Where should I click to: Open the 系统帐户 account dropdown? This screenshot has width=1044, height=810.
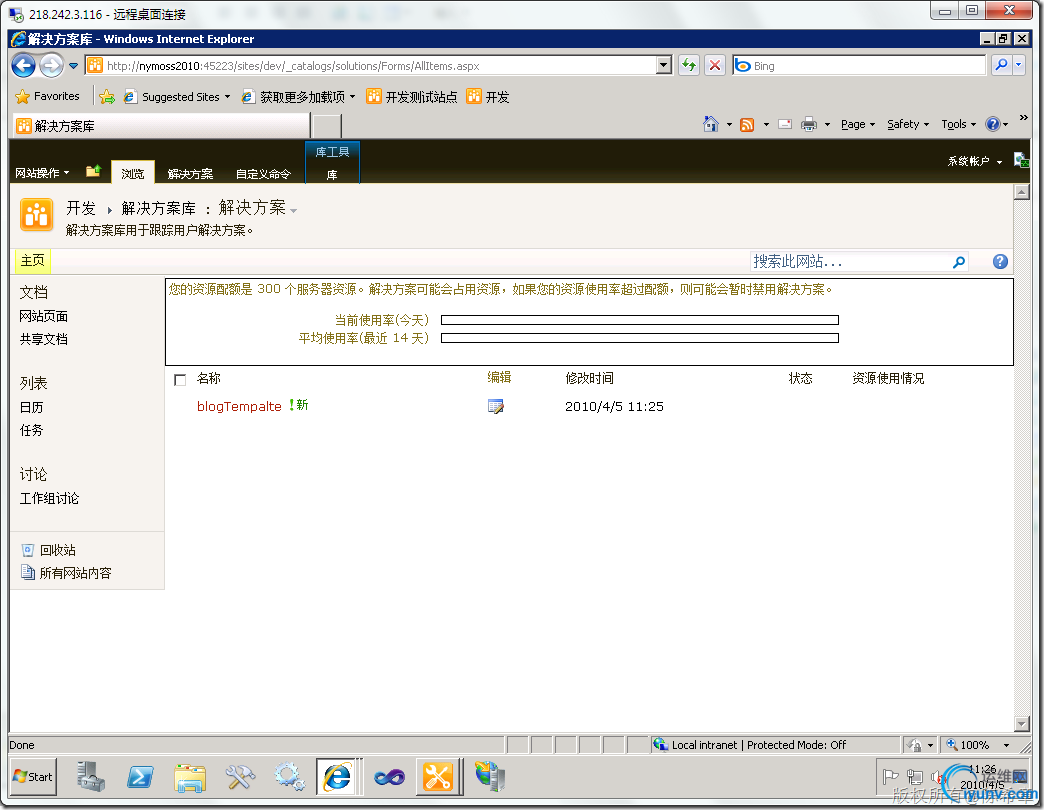tap(975, 161)
